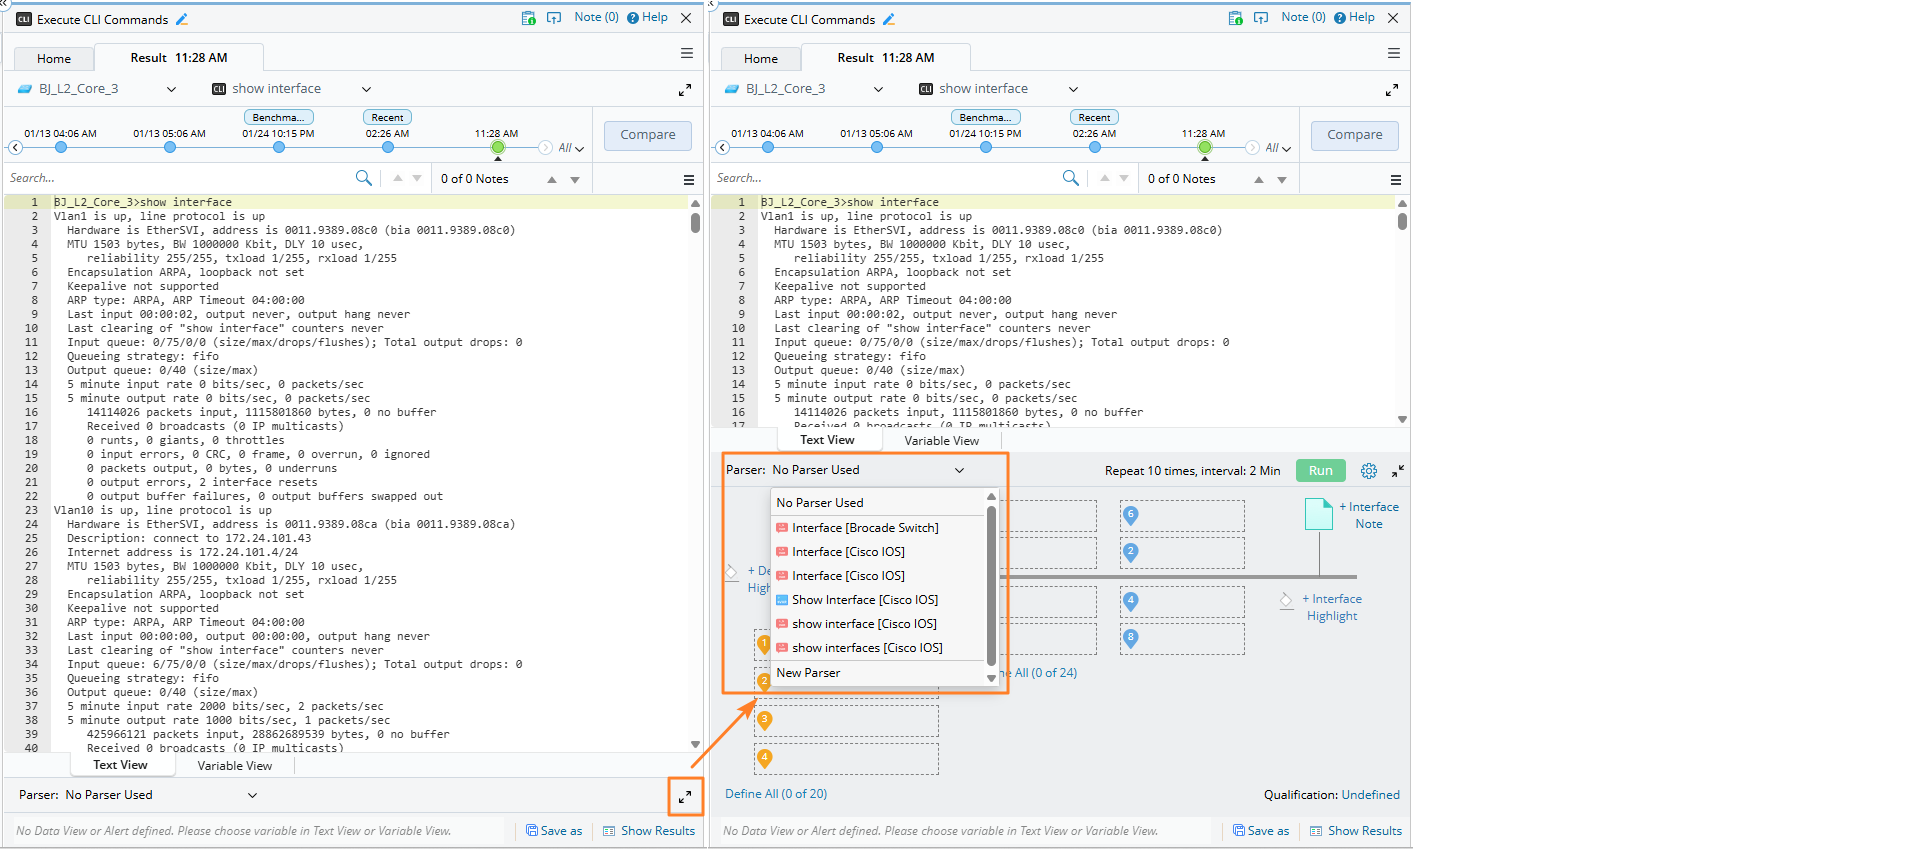Choose 'New Parser' in the parser list
Screen dimensions: 1914x849
(808, 673)
